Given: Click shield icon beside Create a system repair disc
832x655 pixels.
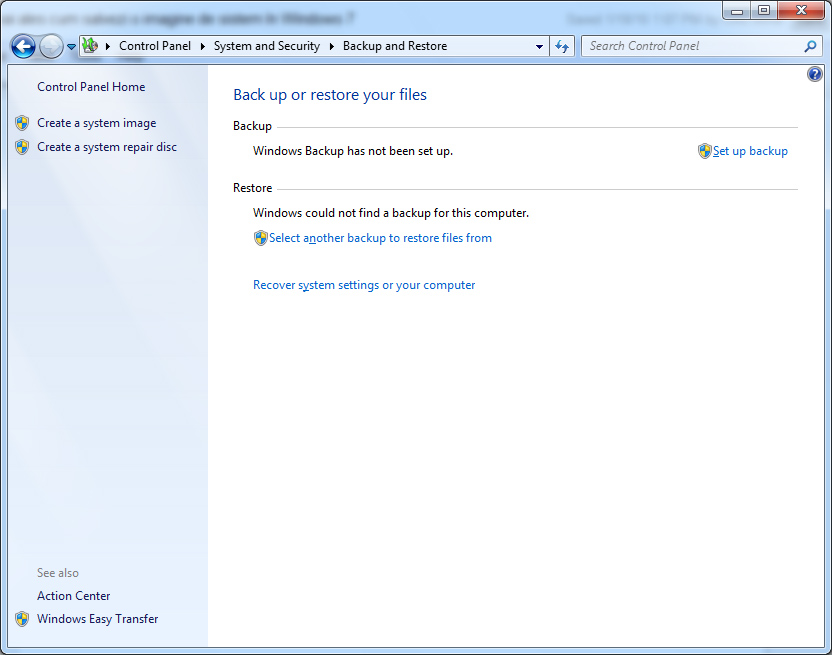Looking at the screenshot, I should point(22,147).
